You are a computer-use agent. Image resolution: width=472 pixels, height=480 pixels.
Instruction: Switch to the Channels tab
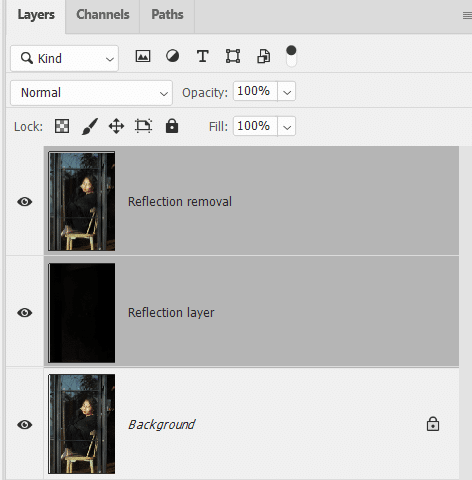103,15
